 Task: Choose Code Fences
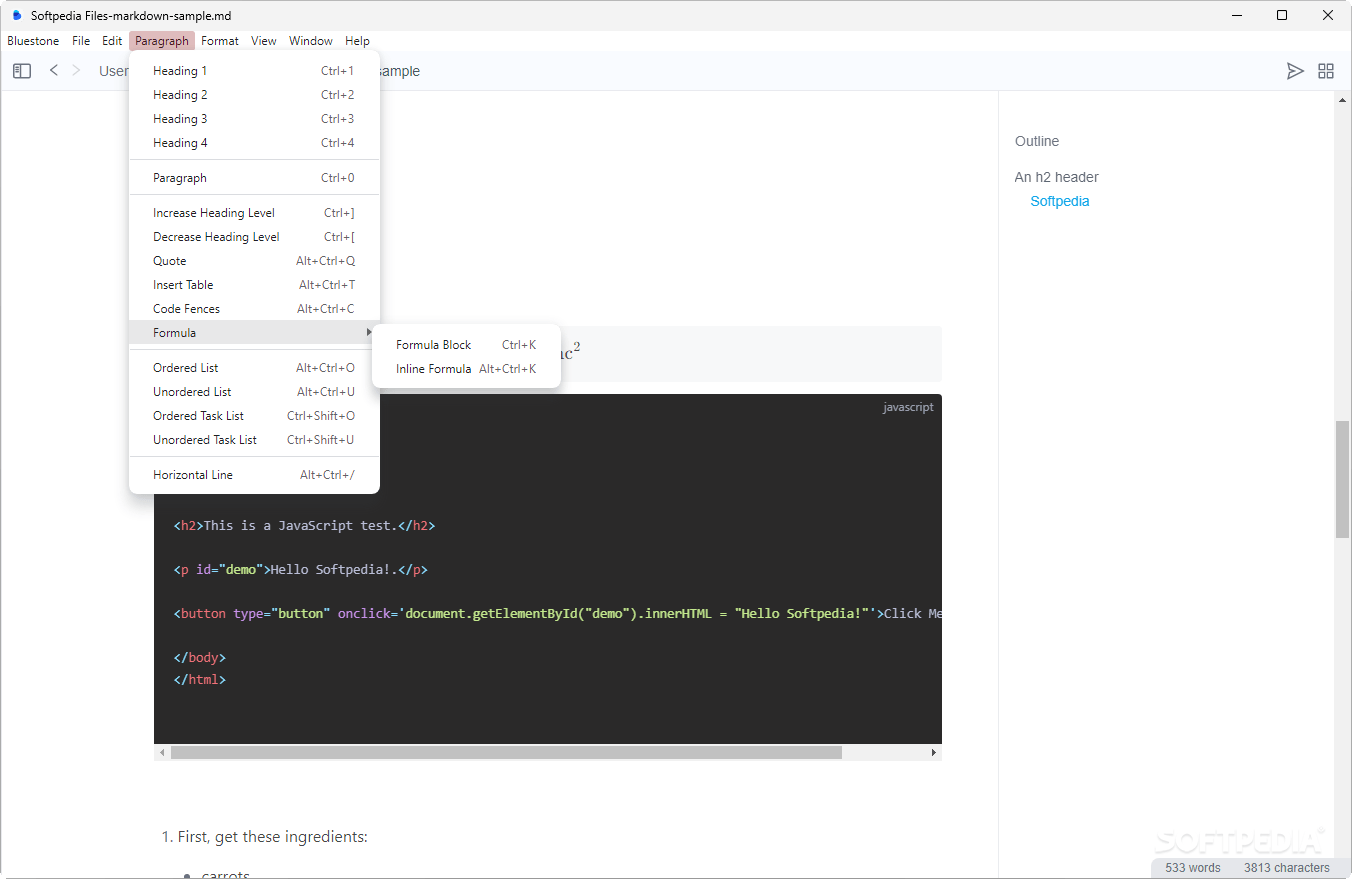[254, 309]
